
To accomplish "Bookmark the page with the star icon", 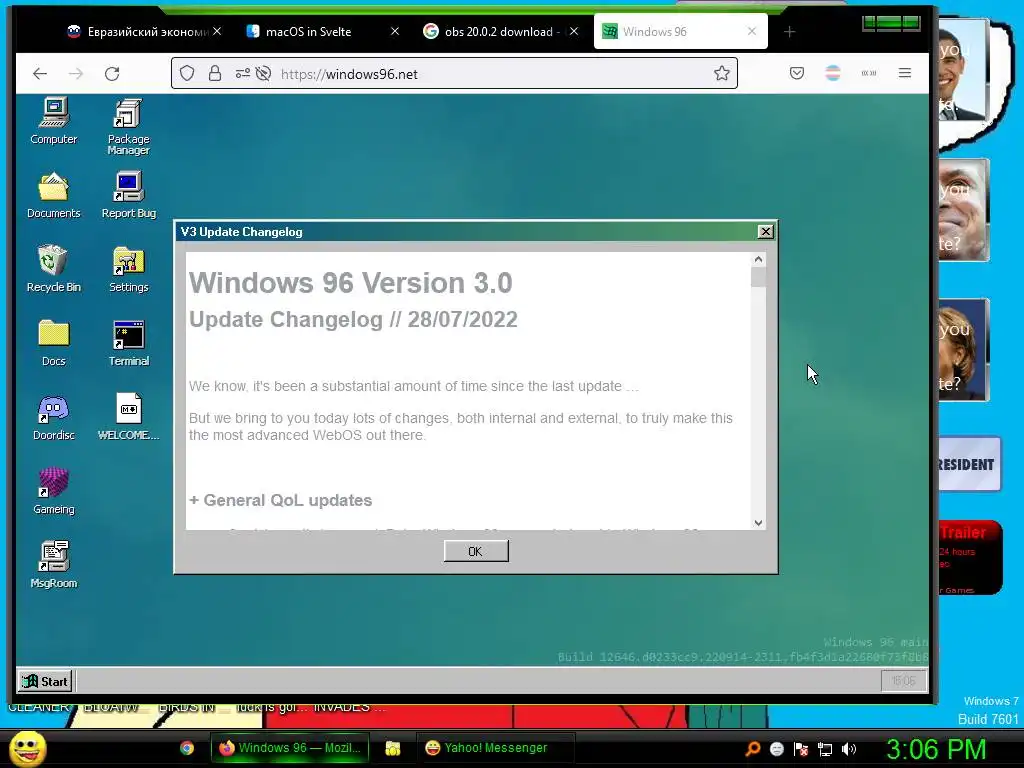I will coord(722,73).
